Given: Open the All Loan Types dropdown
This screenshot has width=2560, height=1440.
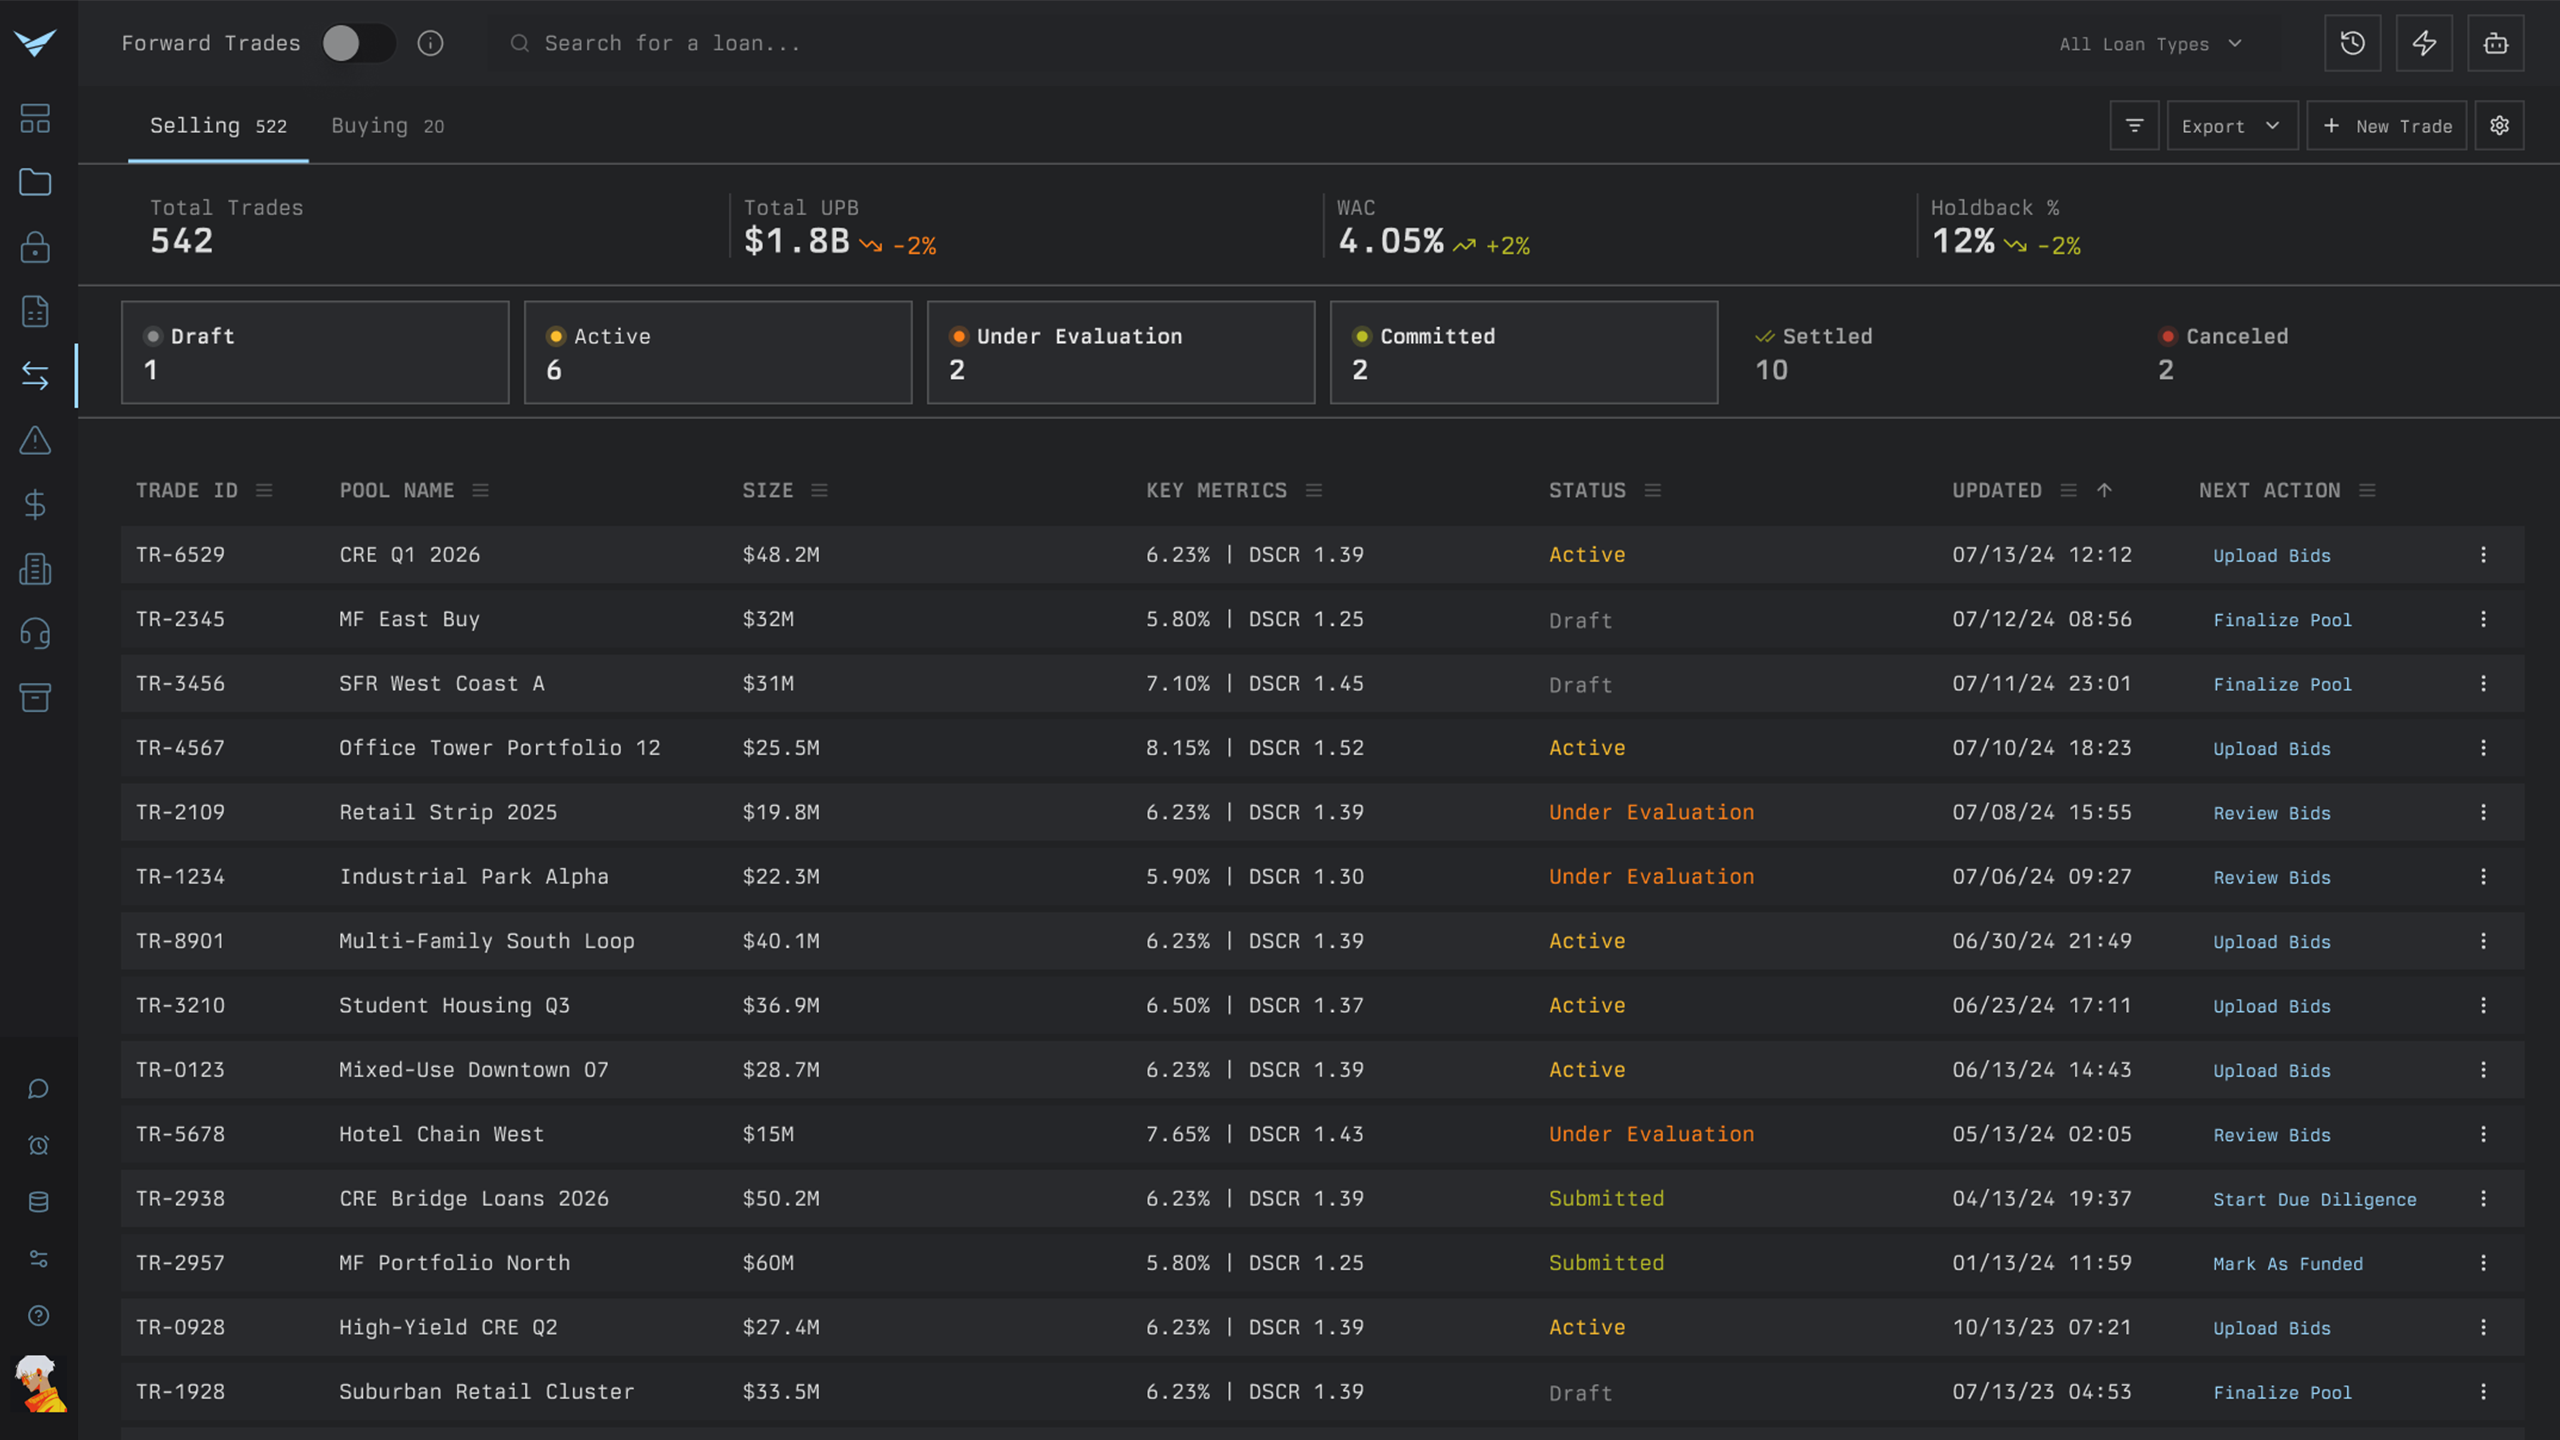Looking at the screenshot, I should [x=2151, y=44].
